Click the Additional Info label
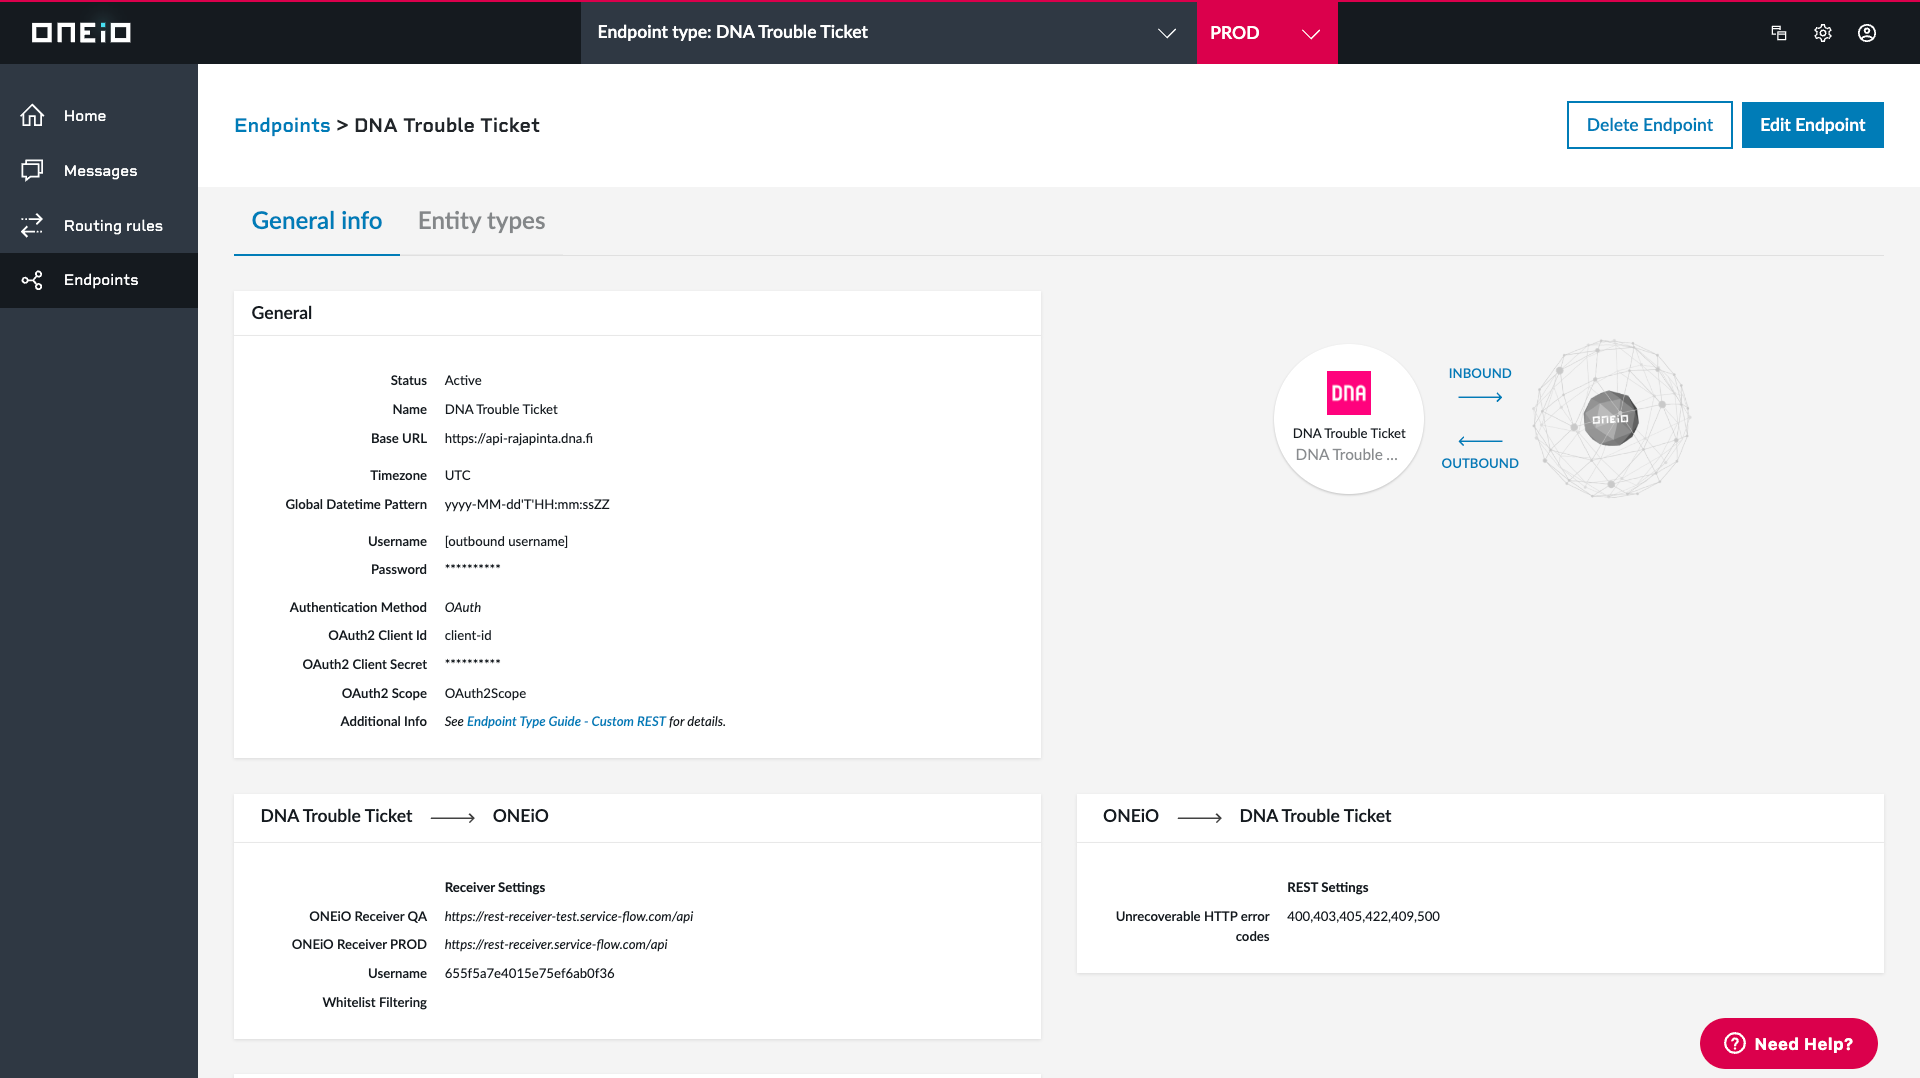 [383, 721]
